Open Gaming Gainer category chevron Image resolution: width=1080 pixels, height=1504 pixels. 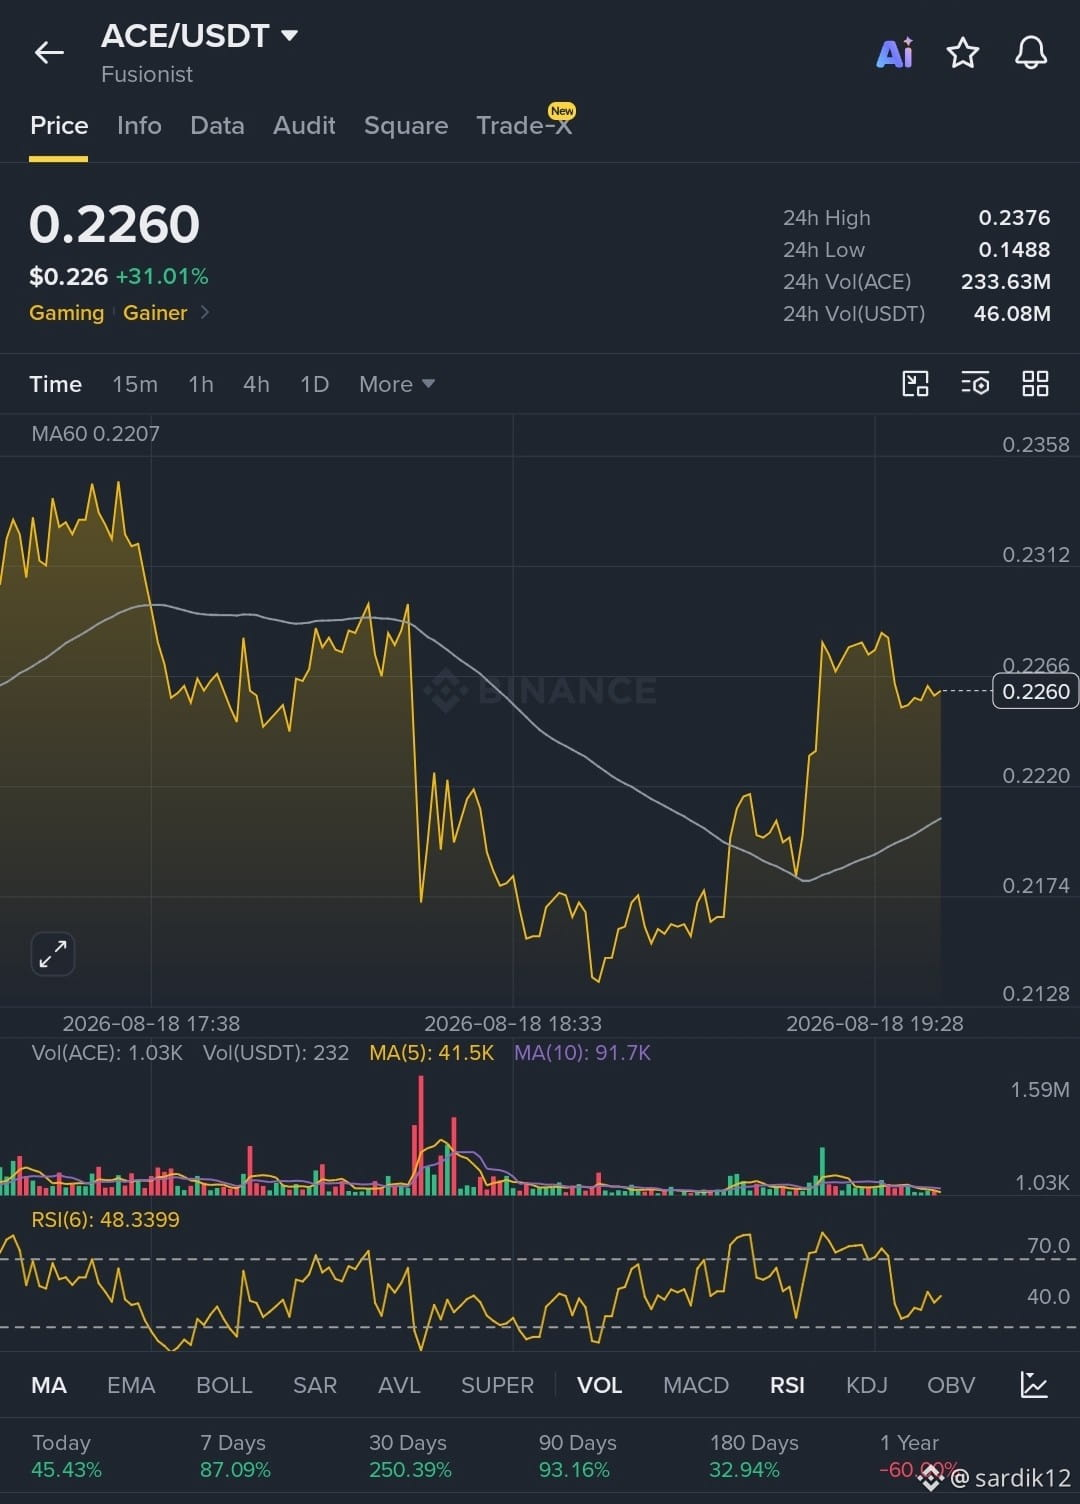[205, 312]
